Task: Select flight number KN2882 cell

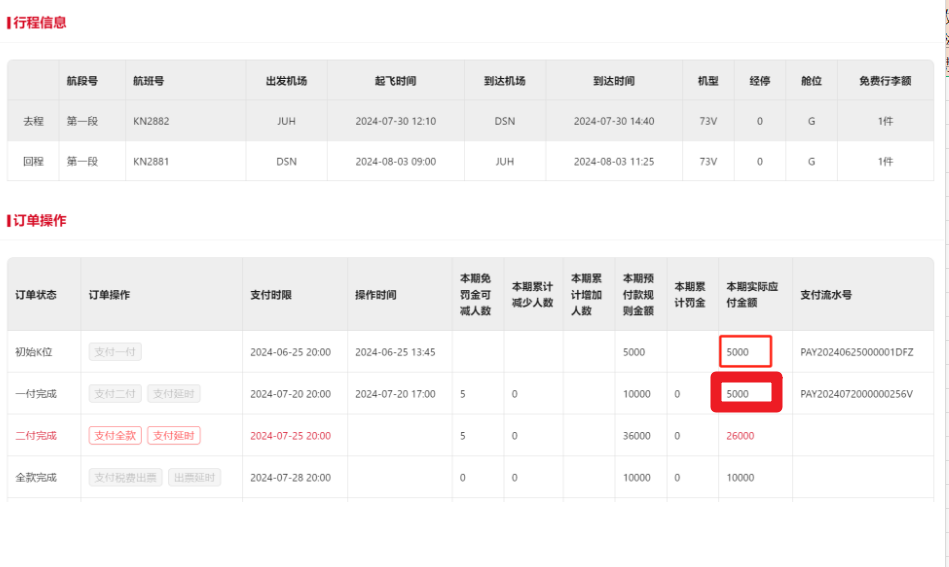Action: pos(151,121)
